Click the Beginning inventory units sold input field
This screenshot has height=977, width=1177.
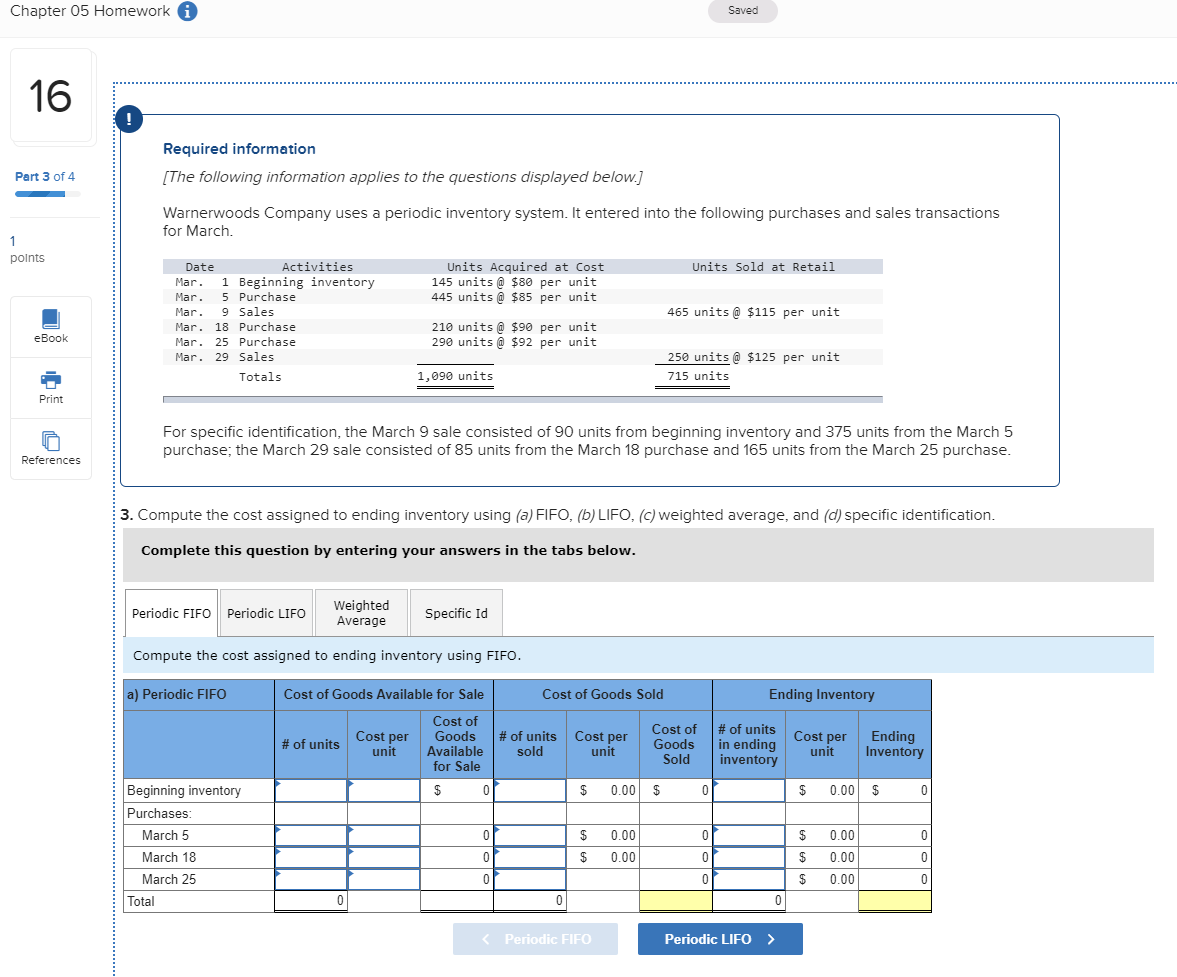pos(529,790)
